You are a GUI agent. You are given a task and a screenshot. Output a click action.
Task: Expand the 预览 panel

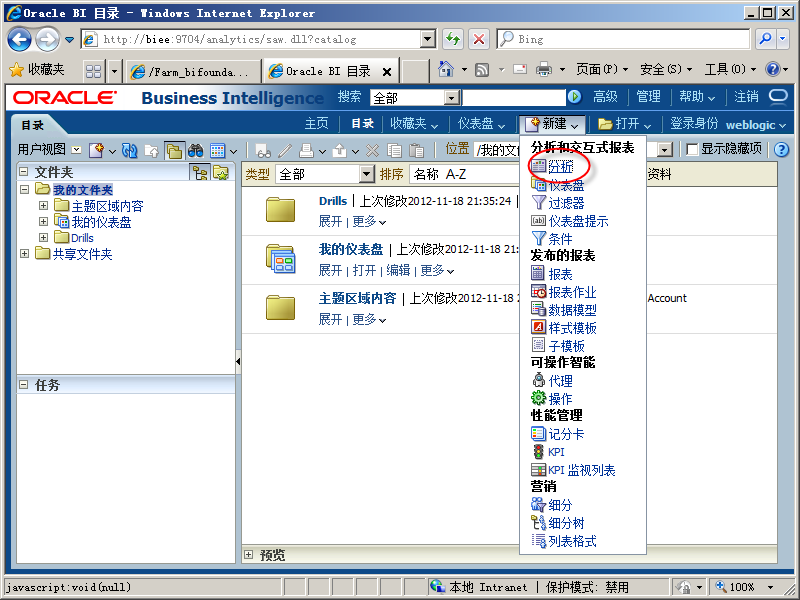(248, 555)
